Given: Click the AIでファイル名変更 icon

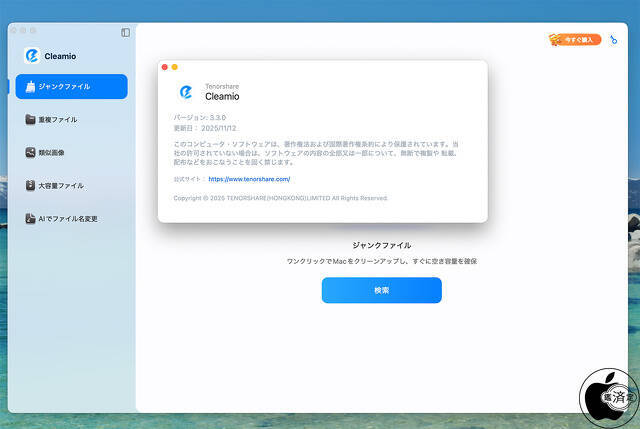Looking at the screenshot, I should (x=31, y=219).
